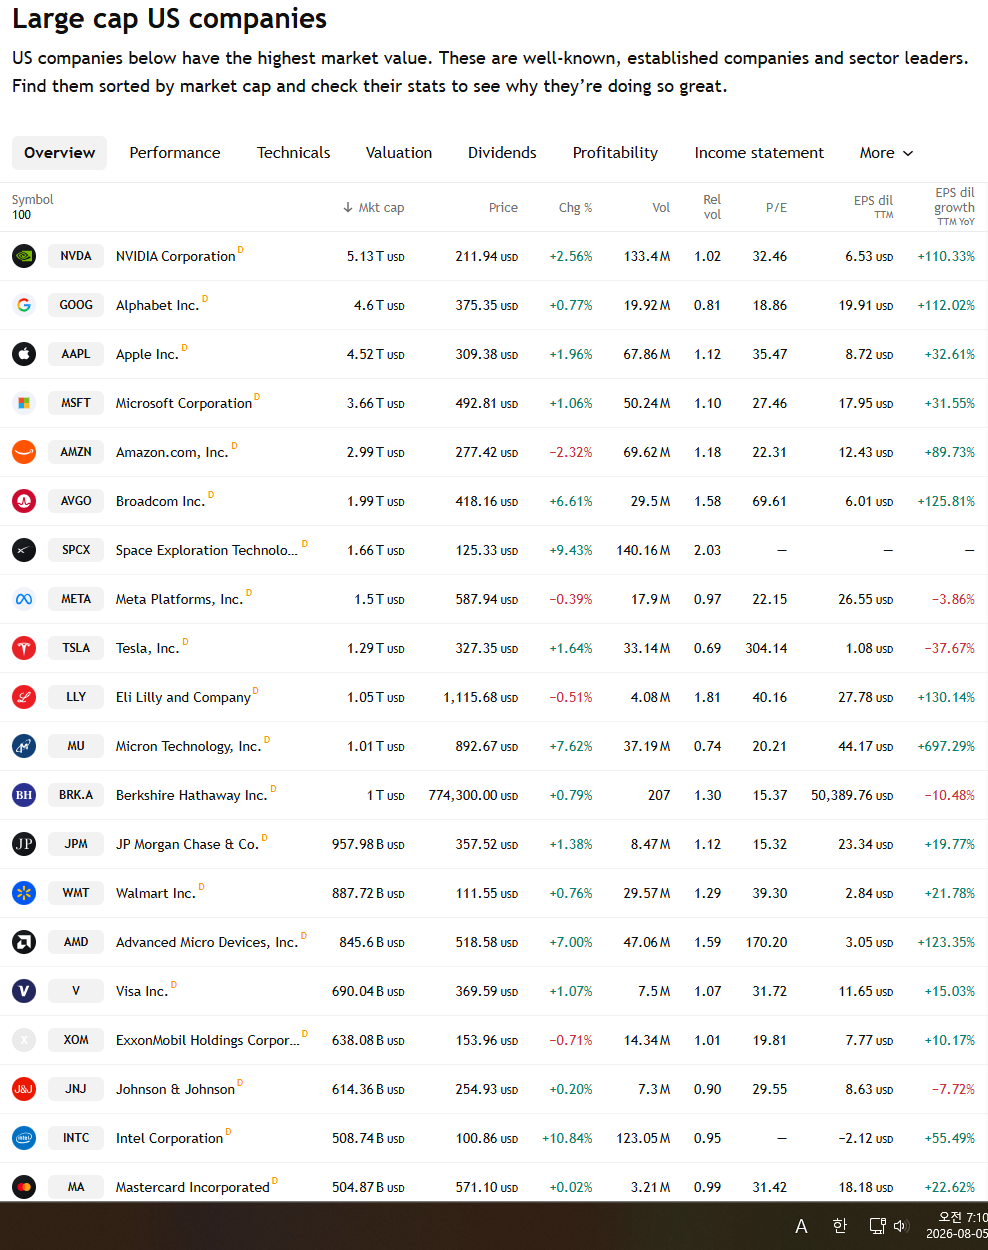Open the Dividends tab

click(x=502, y=153)
